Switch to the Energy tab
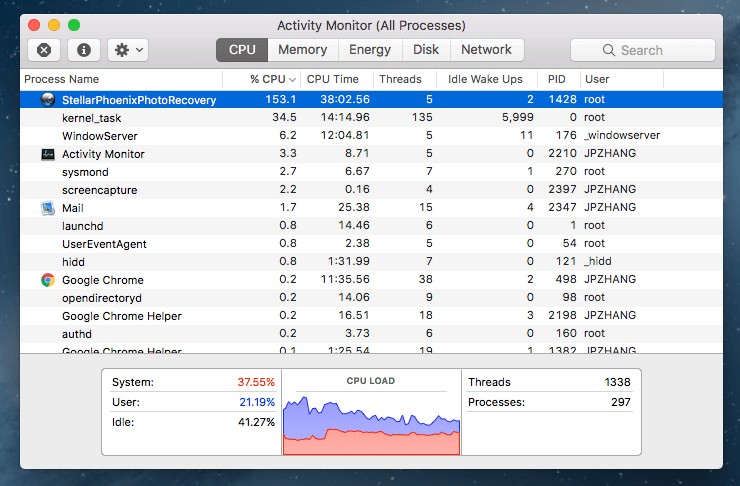 point(370,50)
